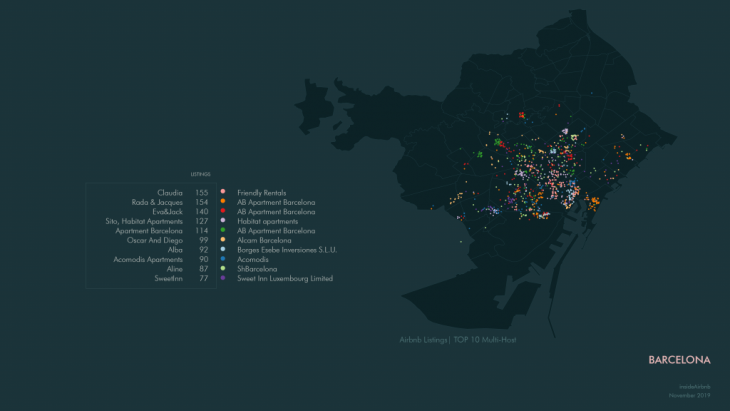
Task: Select the lavender dot for Habitat apartments
Action: tap(222, 221)
